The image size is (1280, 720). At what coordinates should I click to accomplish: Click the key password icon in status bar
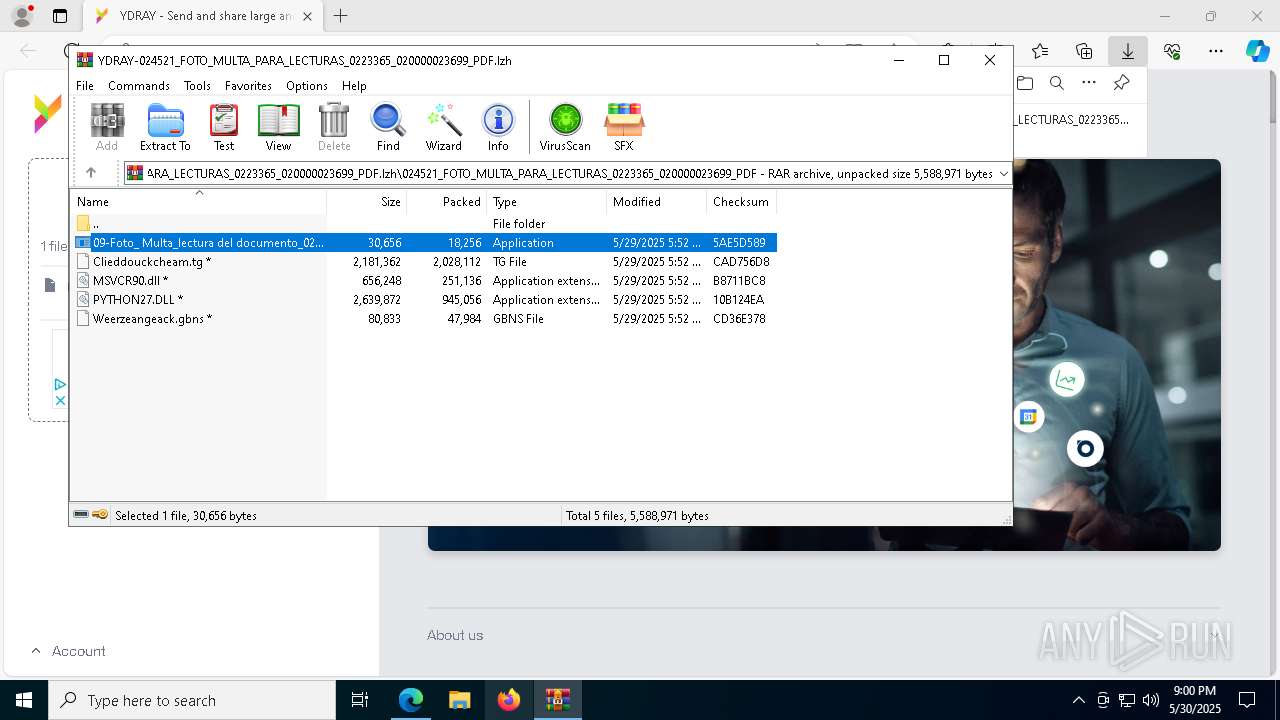pyautogui.click(x=100, y=515)
